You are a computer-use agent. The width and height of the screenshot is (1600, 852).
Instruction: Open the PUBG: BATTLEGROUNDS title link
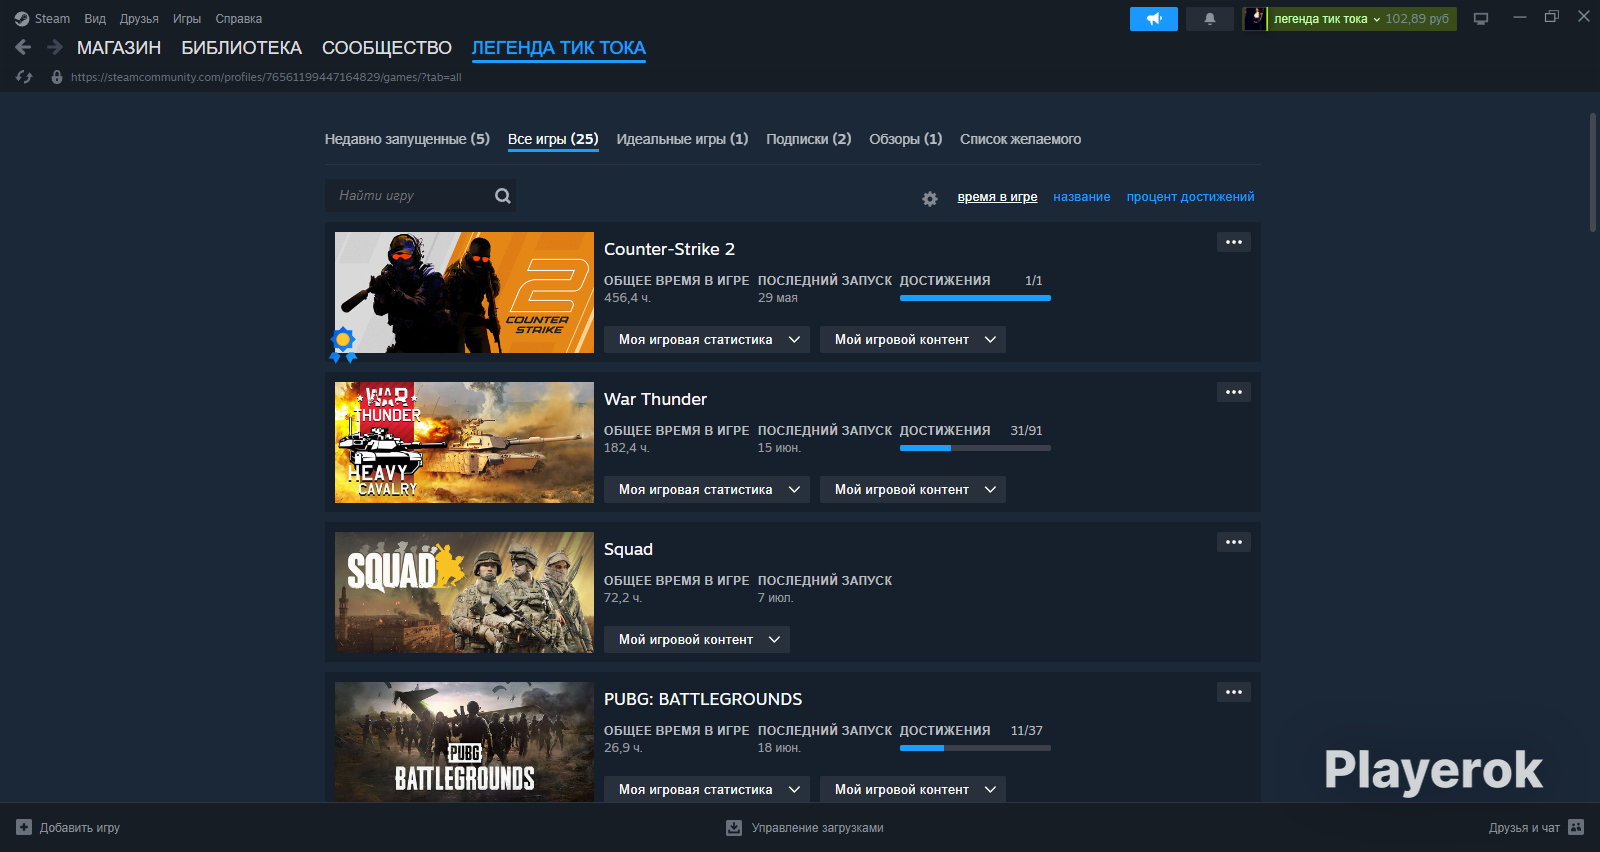(x=703, y=699)
